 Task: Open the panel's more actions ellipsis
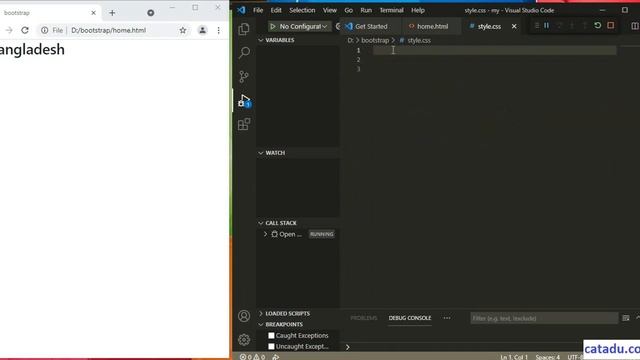click(x=447, y=318)
